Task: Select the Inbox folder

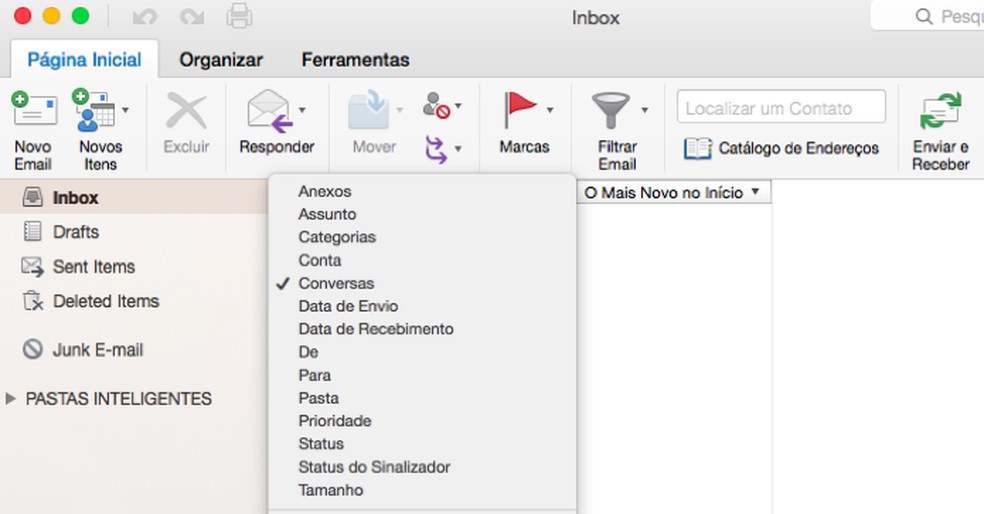Action: click(x=134, y=198)
